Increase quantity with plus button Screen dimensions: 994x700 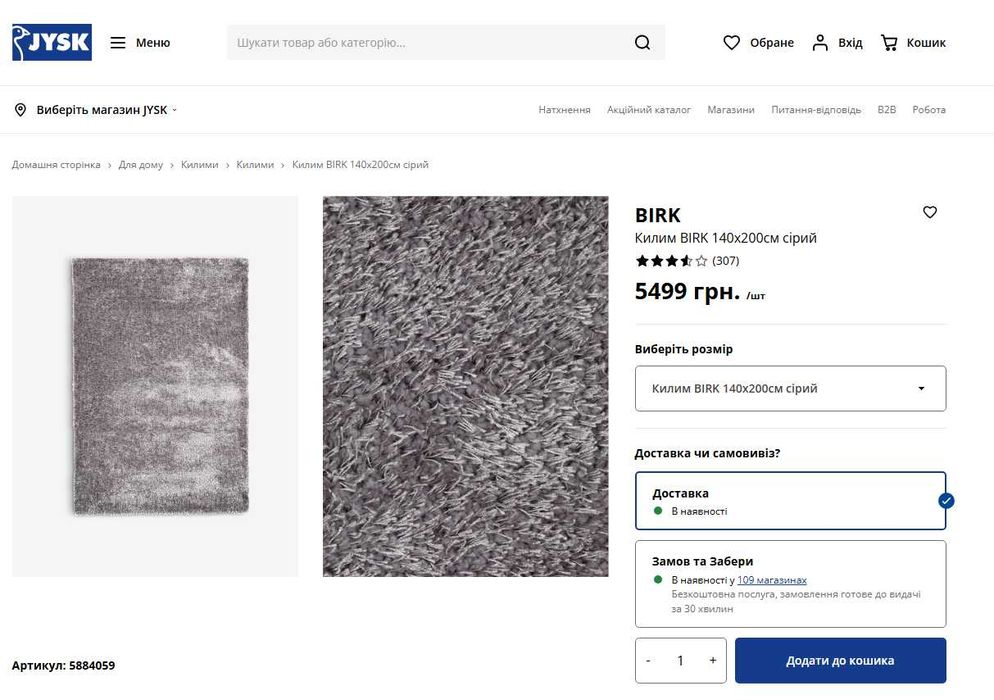point(713,661)
